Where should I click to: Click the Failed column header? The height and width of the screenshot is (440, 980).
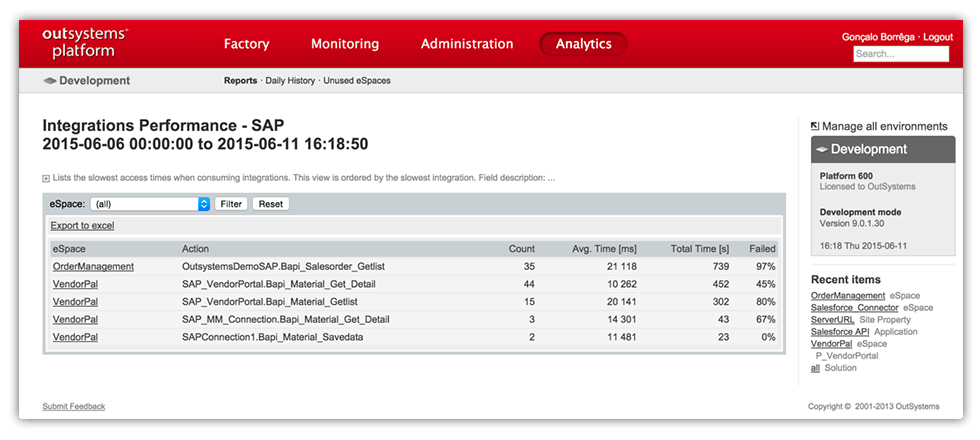click(762, 249)
